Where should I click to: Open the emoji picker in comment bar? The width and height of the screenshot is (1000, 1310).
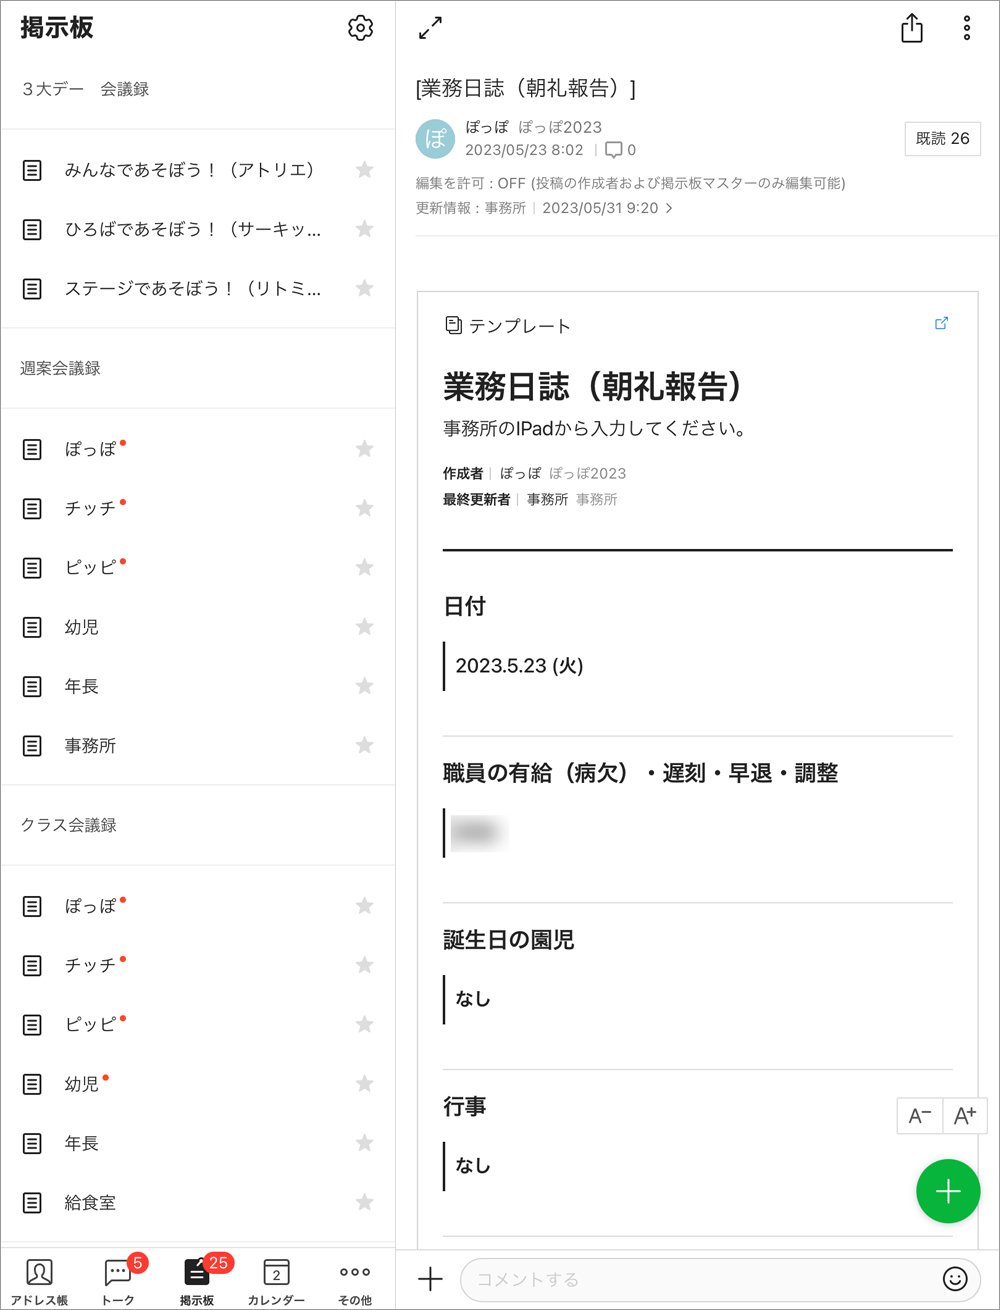pyautogui.click(x=955, y=1279)
